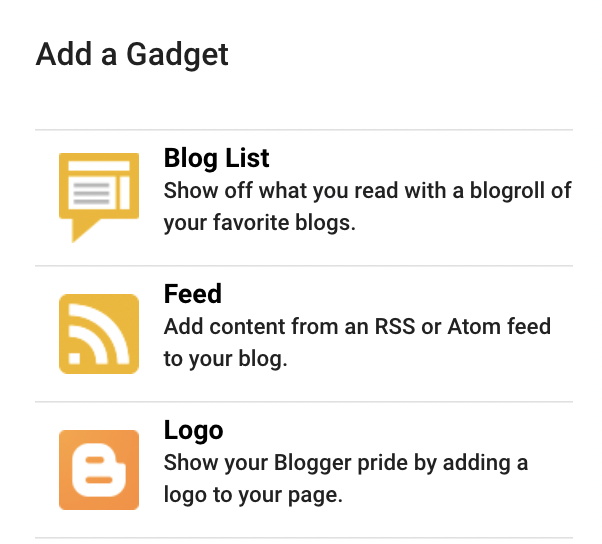Click 'to your blog.' description line

click(225, 359)
